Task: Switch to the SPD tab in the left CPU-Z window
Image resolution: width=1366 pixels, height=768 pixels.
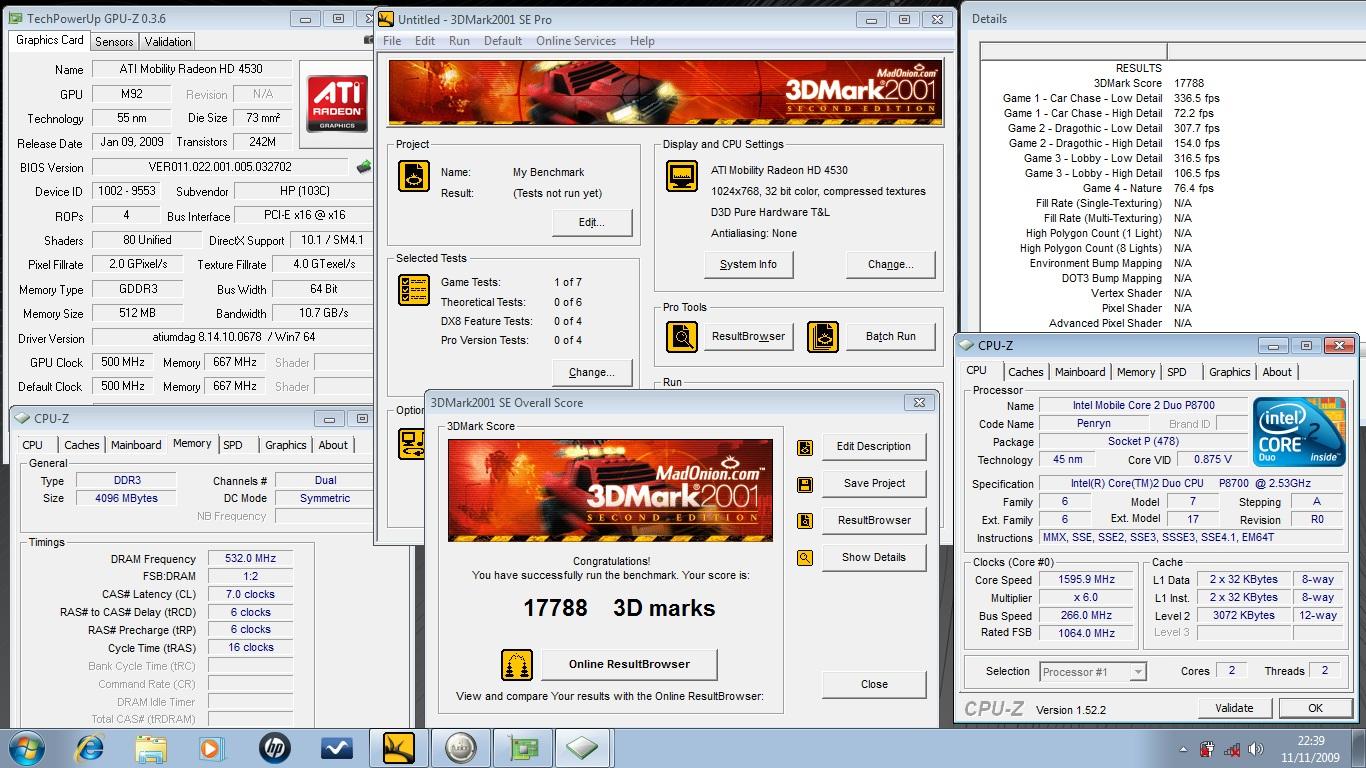Action: tap(233, 445)
